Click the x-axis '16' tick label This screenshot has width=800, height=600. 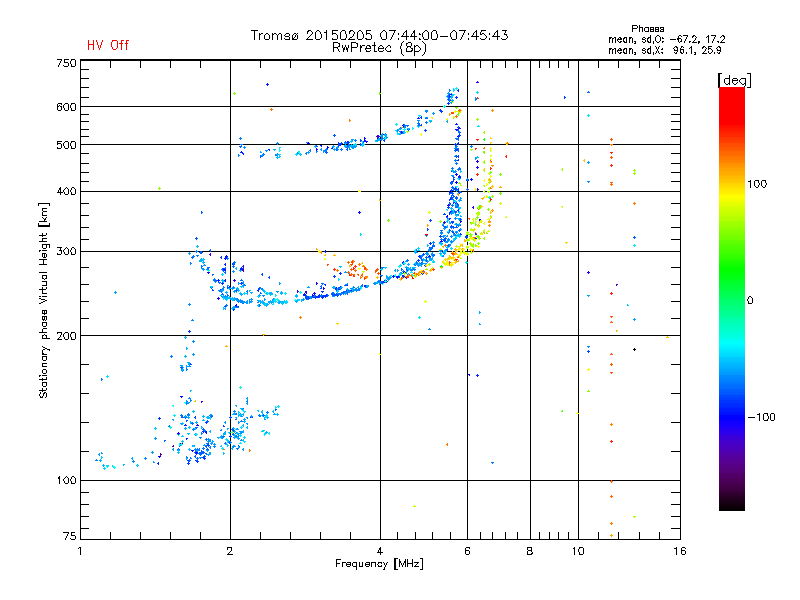point(680,551)
